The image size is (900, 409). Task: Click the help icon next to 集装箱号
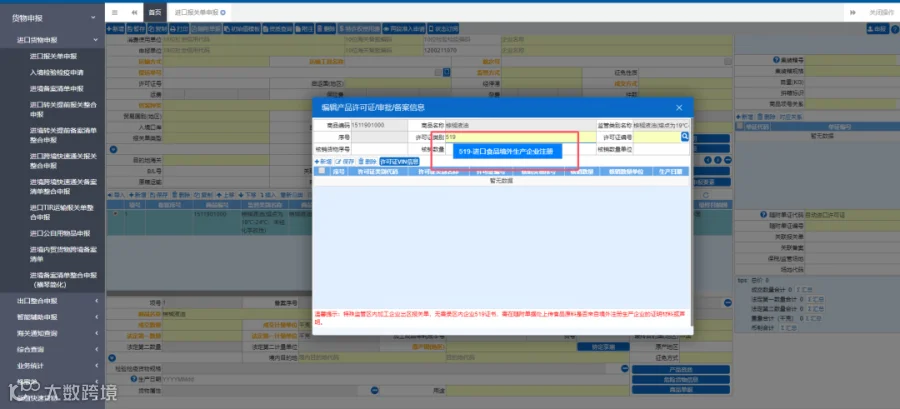tap(775, 60)
